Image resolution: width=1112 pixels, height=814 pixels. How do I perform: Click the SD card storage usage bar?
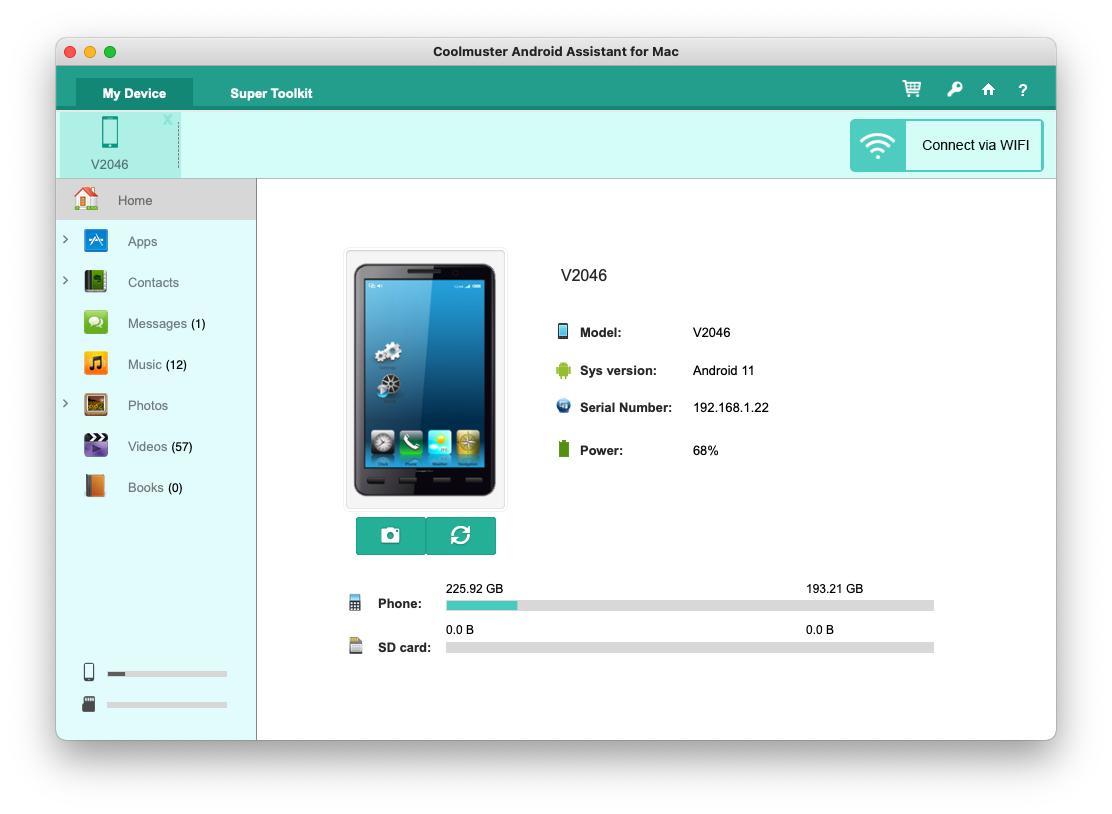[x=689, y=647]
